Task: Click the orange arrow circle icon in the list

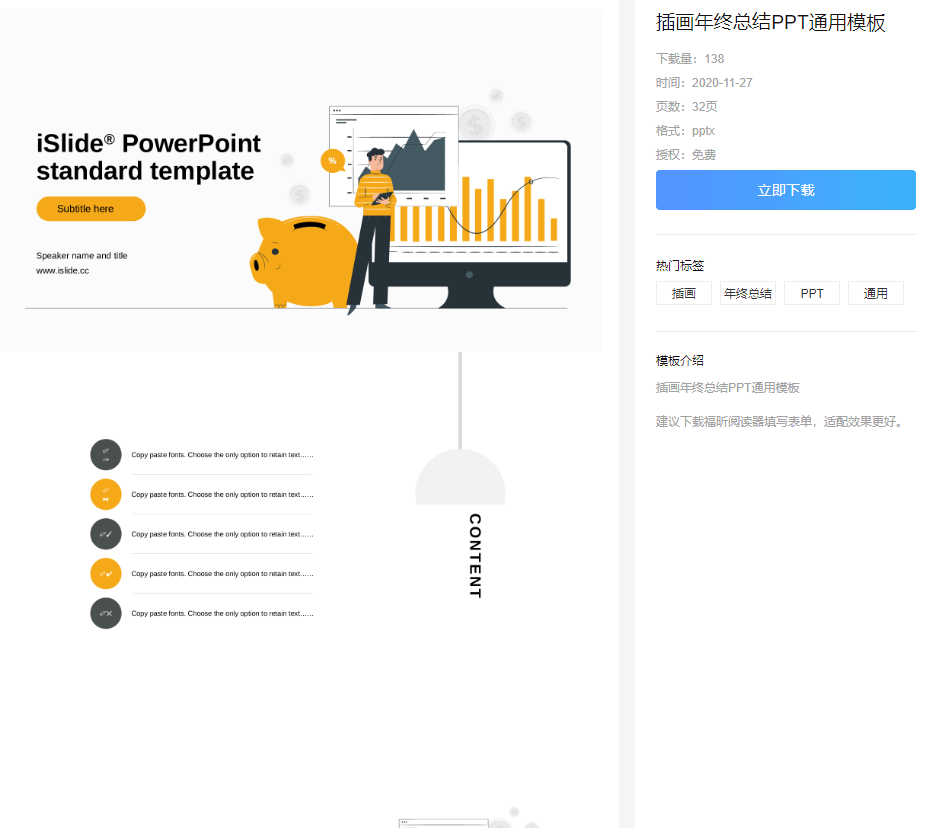Action: coord(105,494)
